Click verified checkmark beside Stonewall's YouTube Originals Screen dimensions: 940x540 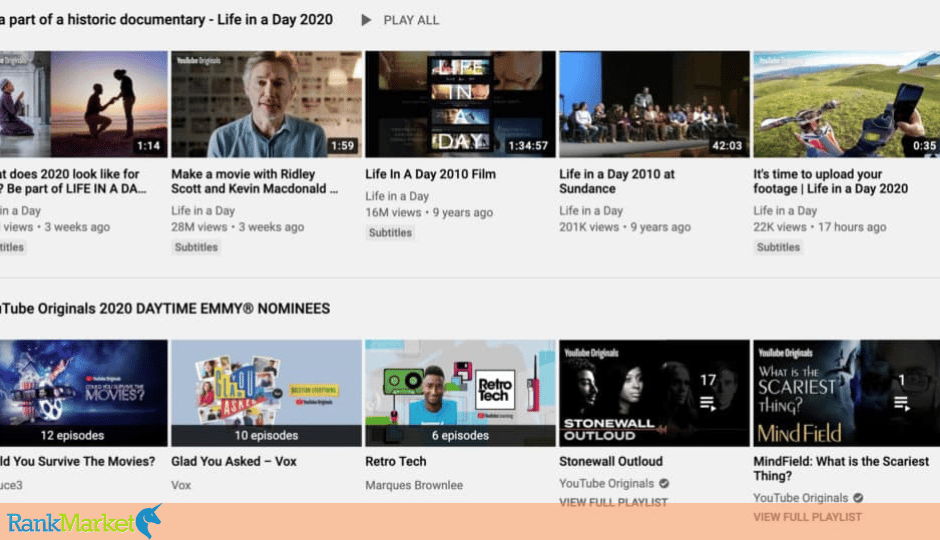click(x=664, y=484)
